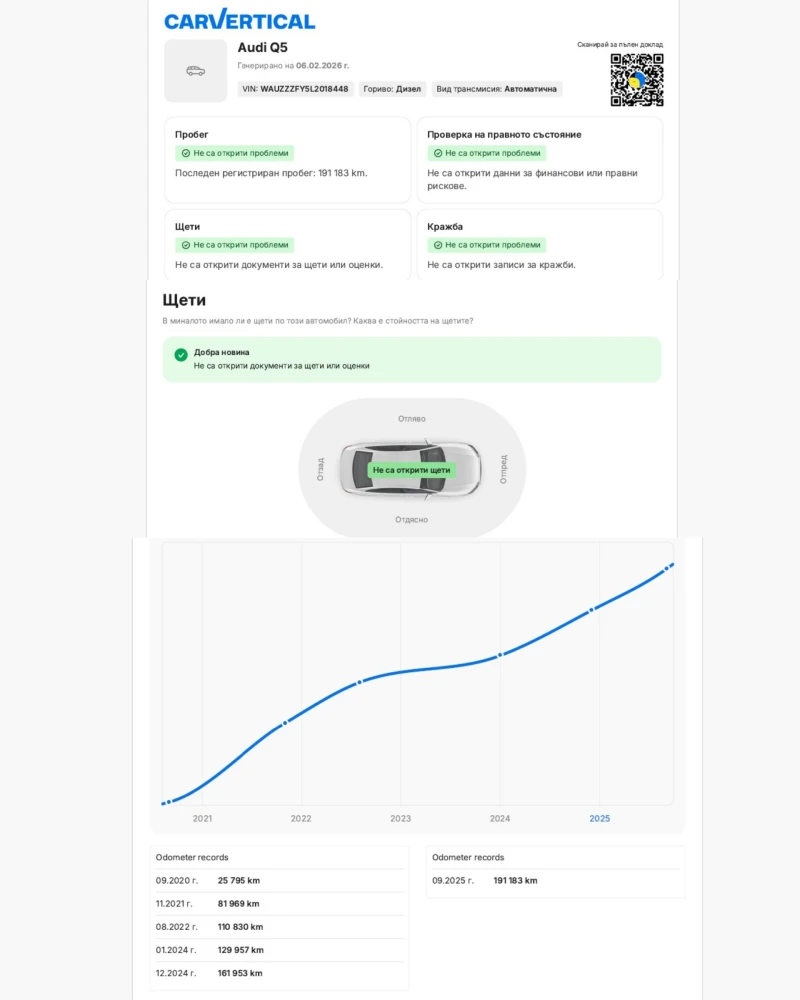The height and width of the screenshot is (1000, 800).
Task: Select the VIN WAUZZZFY5L2018448 tag
Action: [295, 89]
